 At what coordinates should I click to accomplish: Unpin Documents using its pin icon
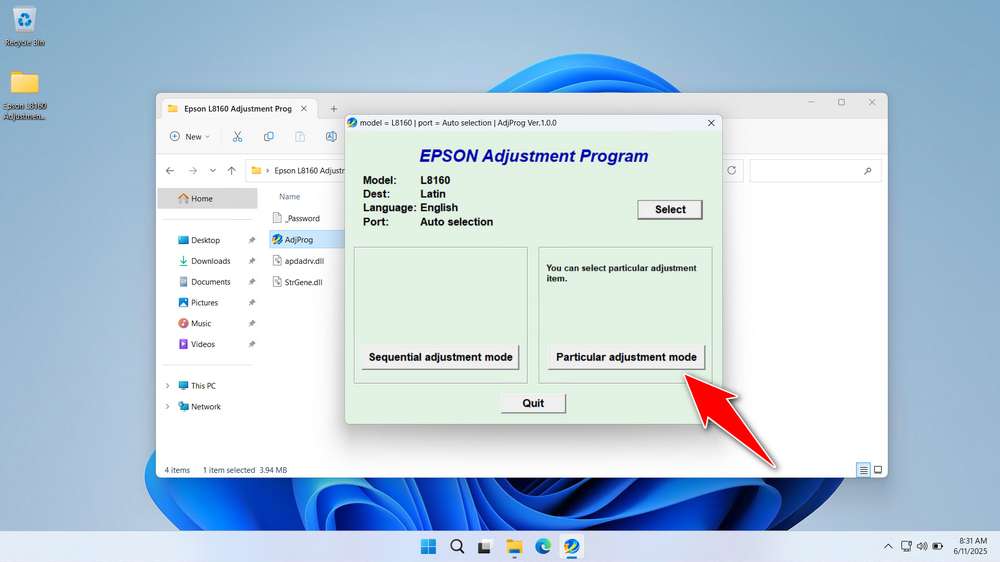coord(252,281)
